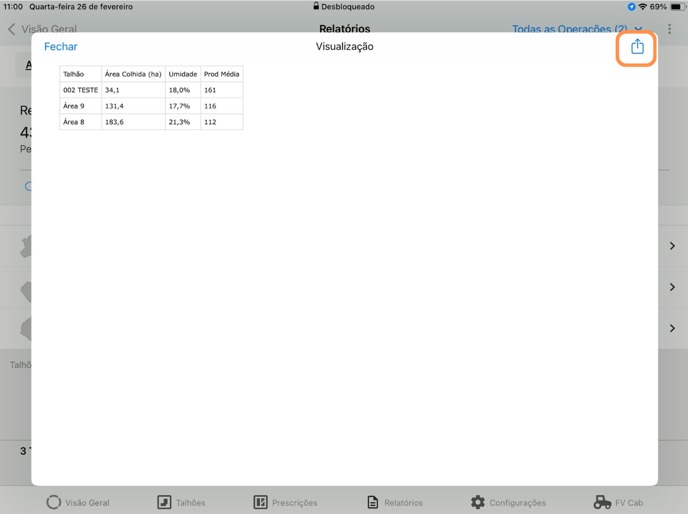Open the FV Cab tractor tab

[x=602, y=502]
